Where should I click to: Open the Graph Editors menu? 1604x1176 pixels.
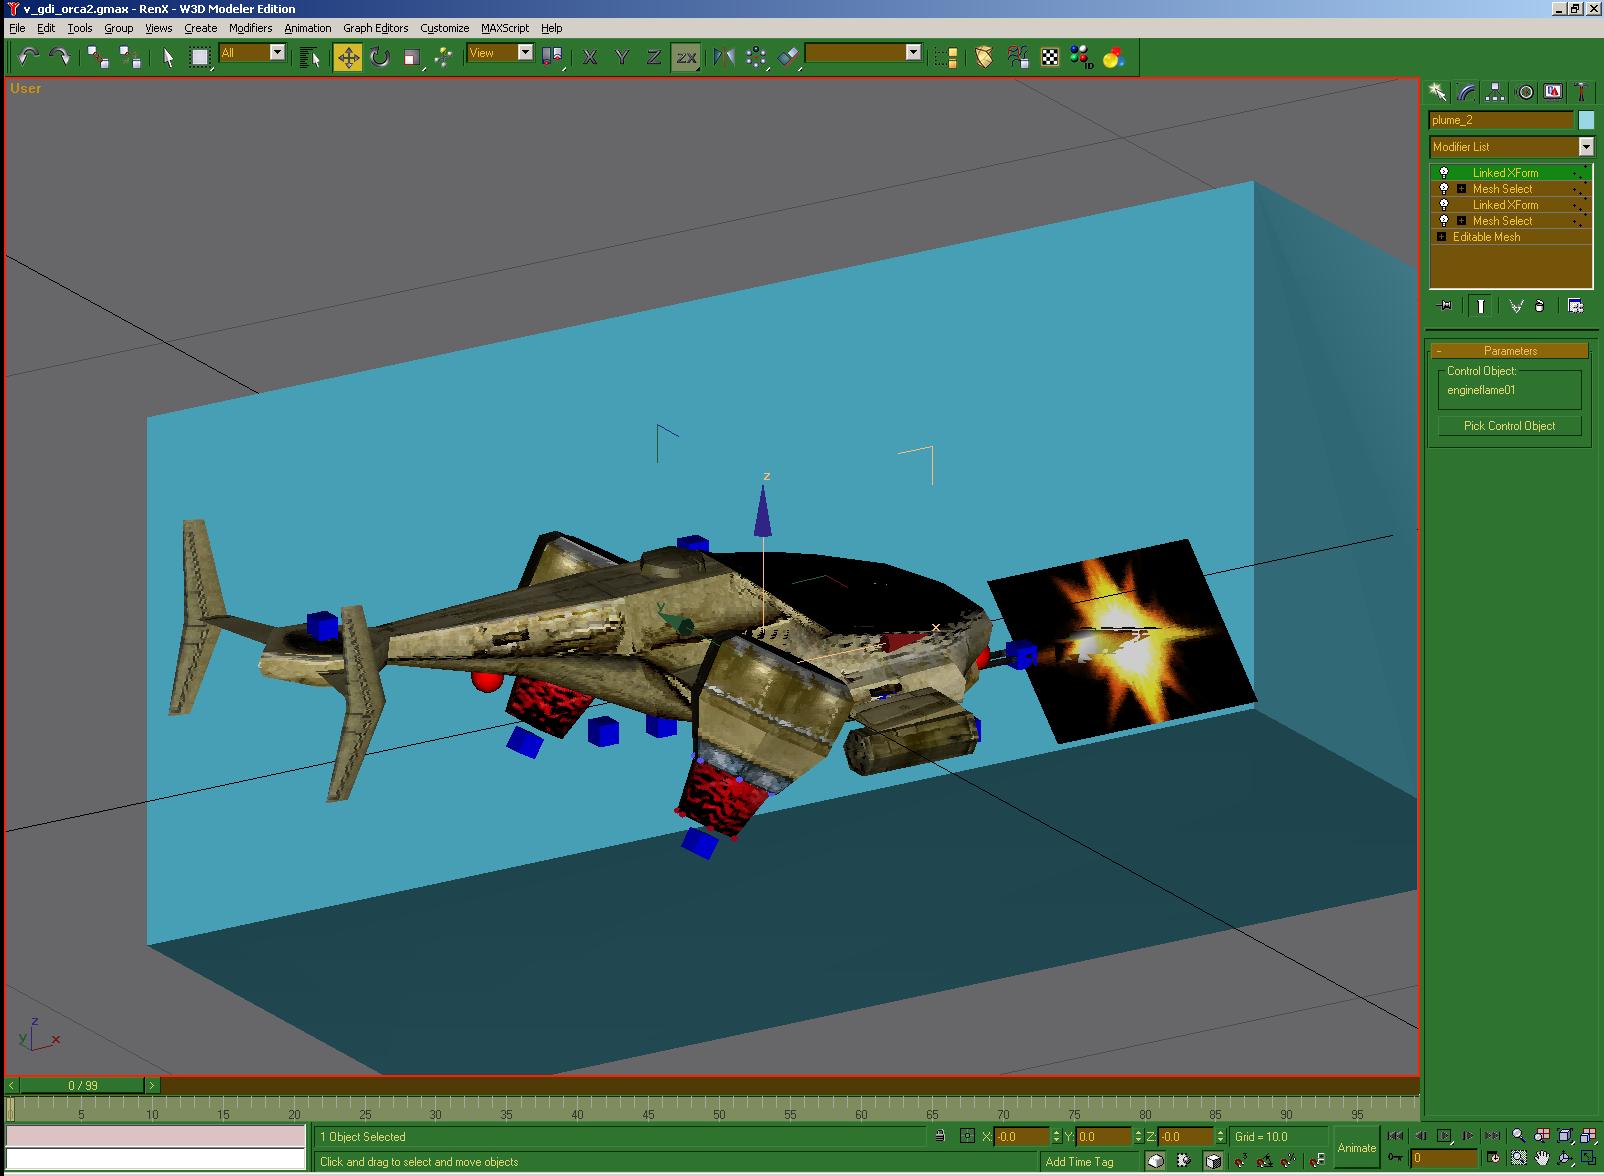[375, 28]
